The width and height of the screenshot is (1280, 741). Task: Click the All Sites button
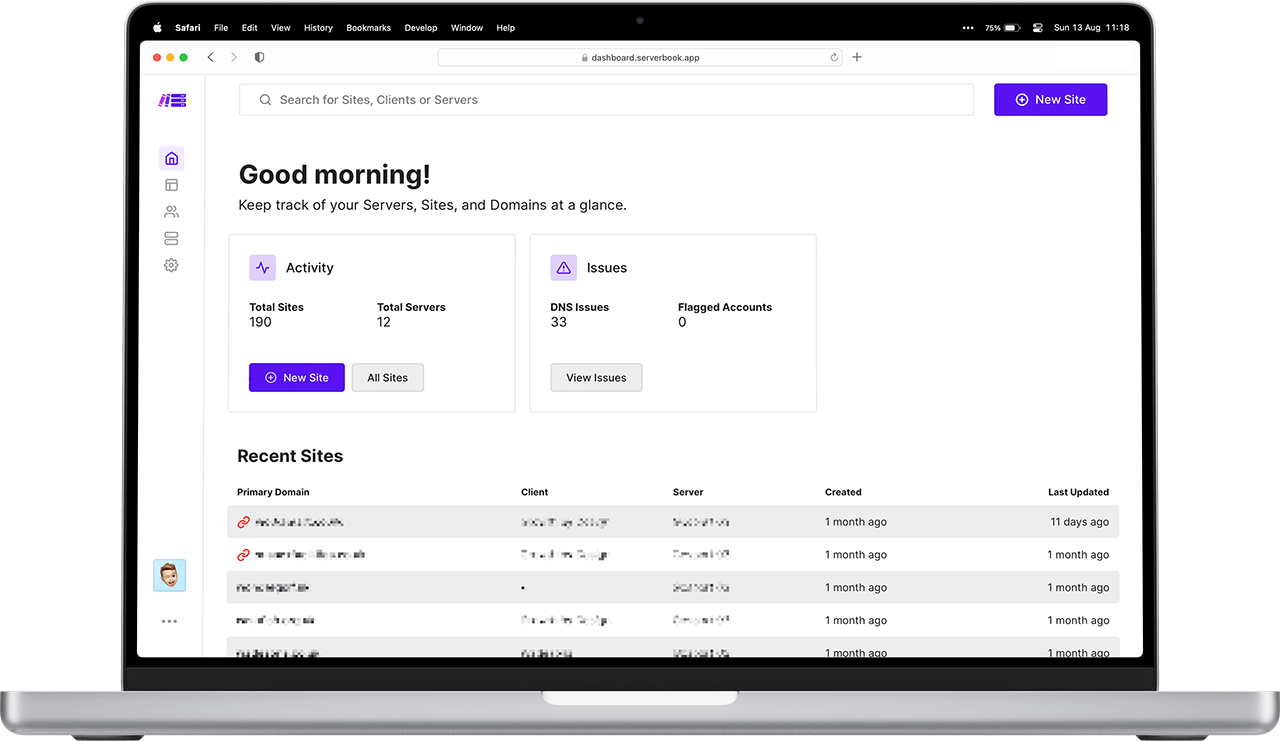click(387, 378)
